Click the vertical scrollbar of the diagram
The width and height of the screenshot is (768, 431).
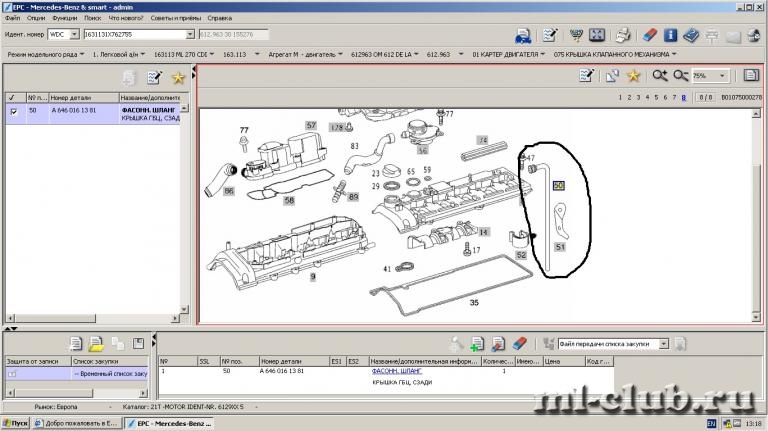[x=756, y=216]
